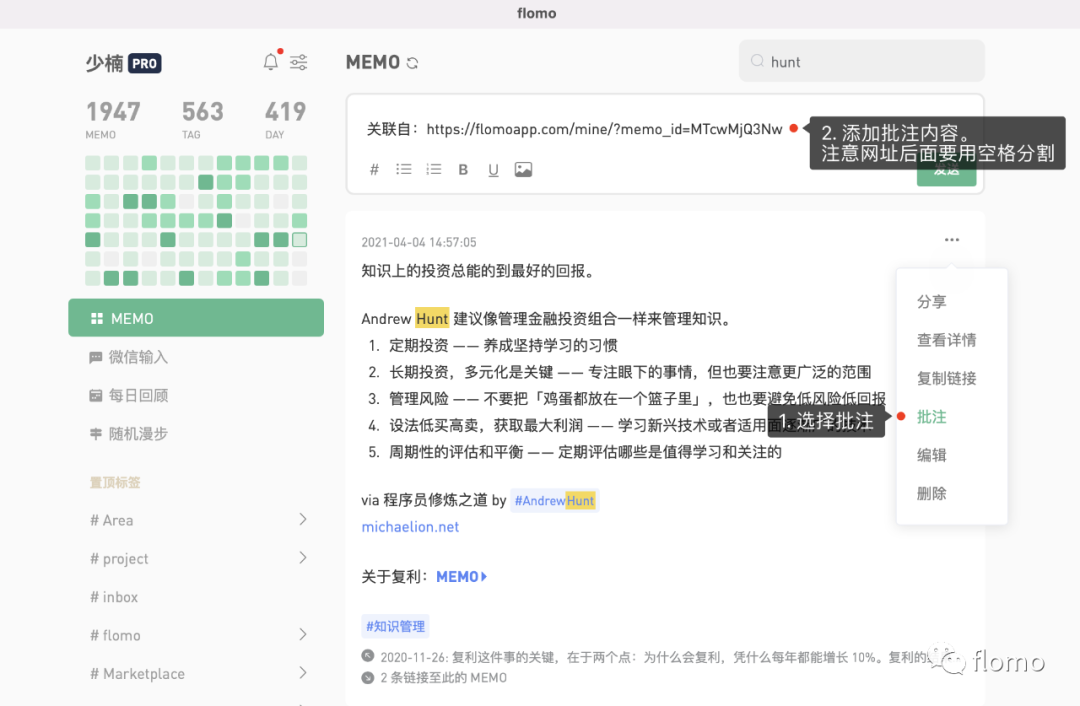Image resolution: width=1080 pixels, height=706 pixels.
Task: Click the 随机漫步 signpost icon
Action: (96, 434)
